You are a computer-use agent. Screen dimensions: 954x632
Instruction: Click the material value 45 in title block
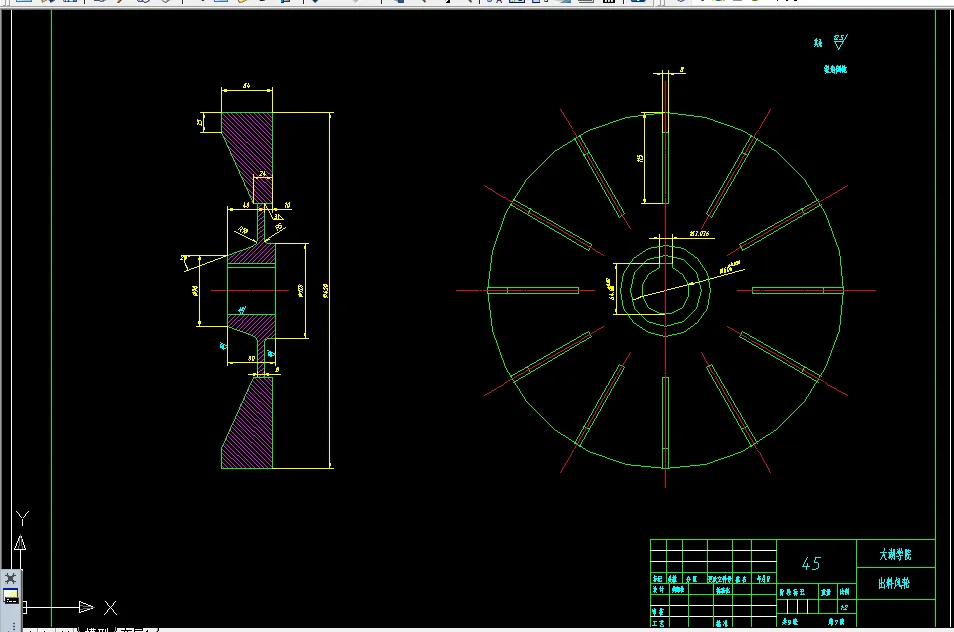[811, 564]
